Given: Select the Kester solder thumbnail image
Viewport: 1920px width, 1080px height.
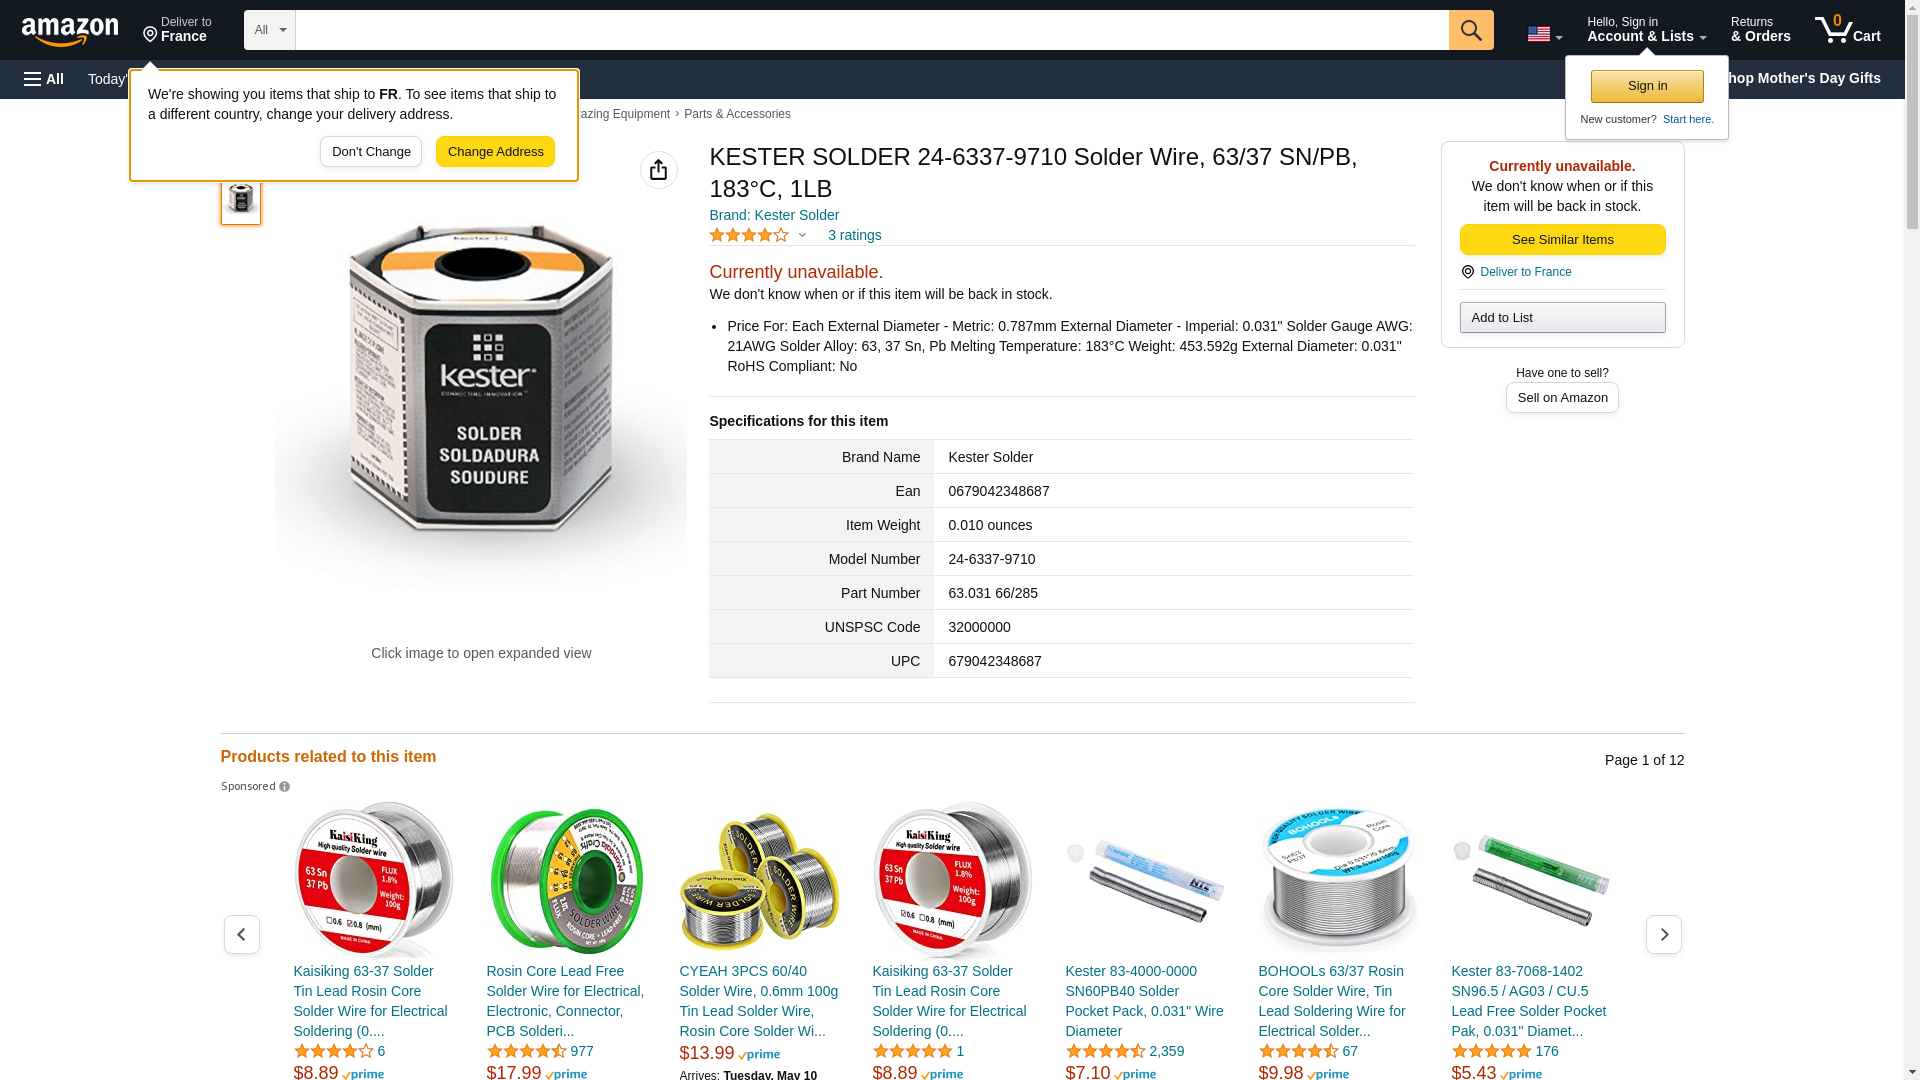Looking at the screenshot, I should [240, 199].
